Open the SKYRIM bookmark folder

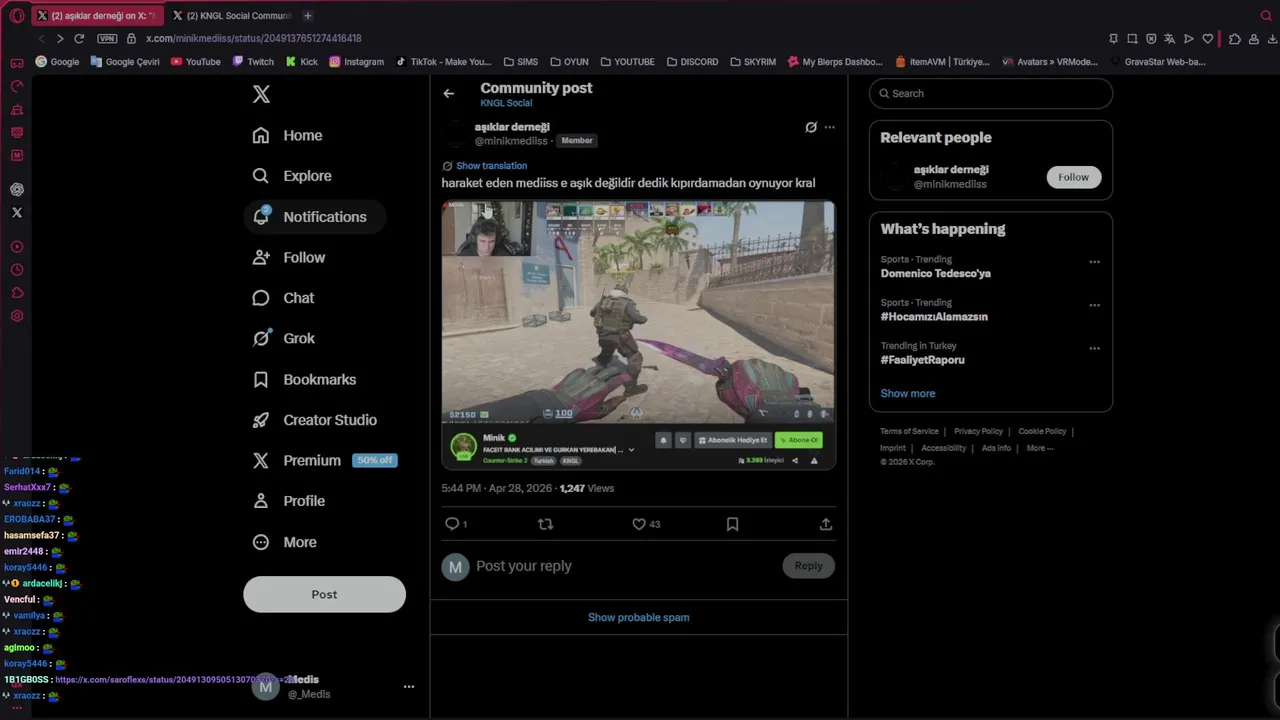coord(752,61)
